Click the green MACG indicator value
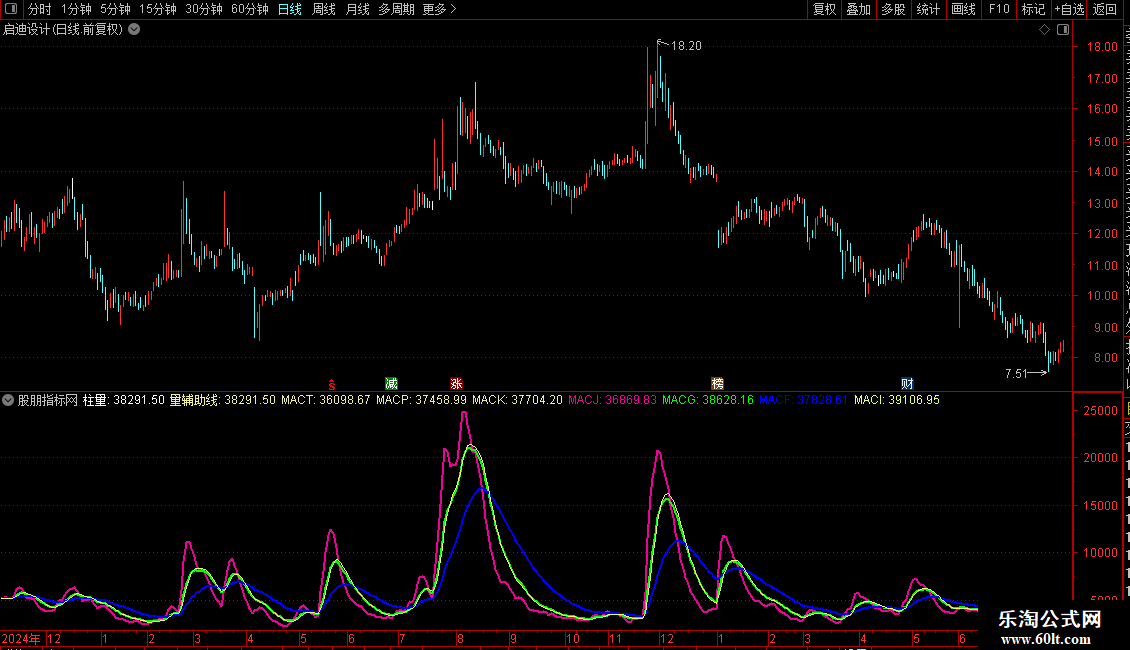 point(708,400)
